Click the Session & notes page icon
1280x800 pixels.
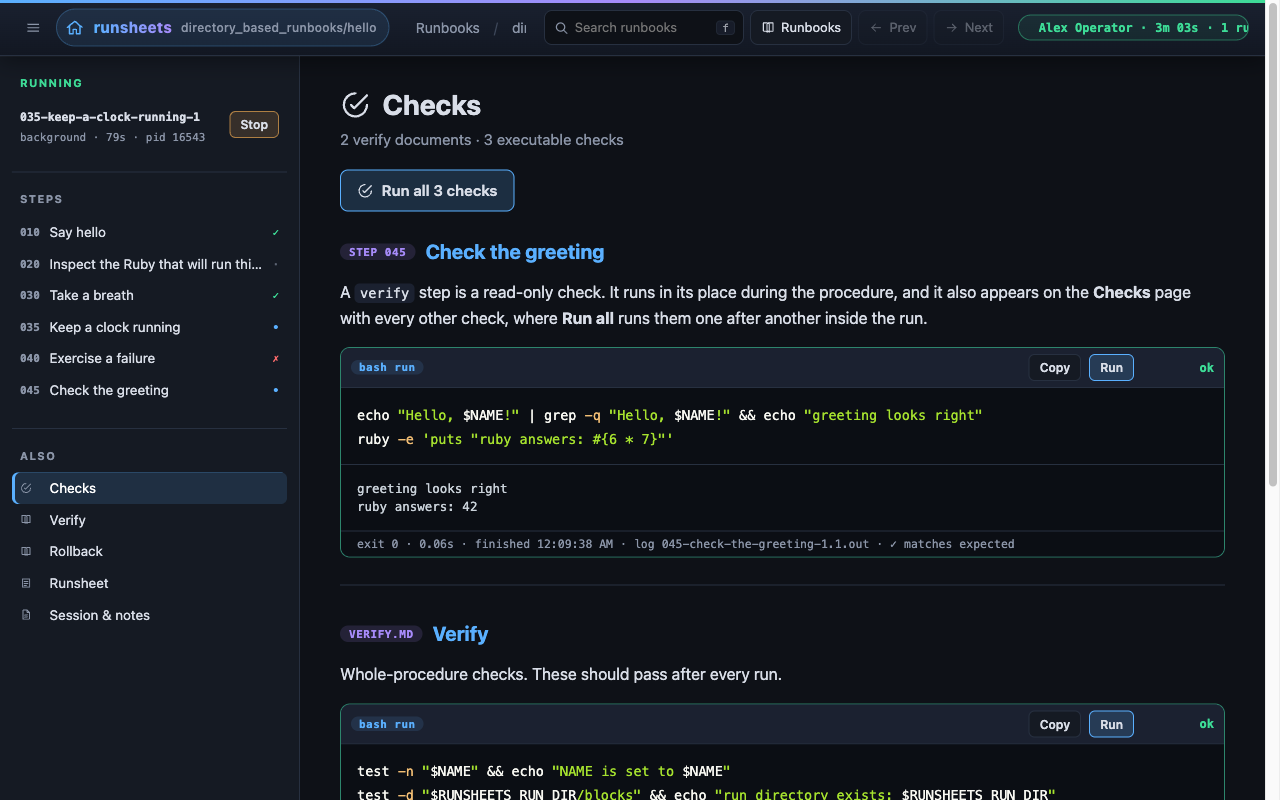point(27,615)
